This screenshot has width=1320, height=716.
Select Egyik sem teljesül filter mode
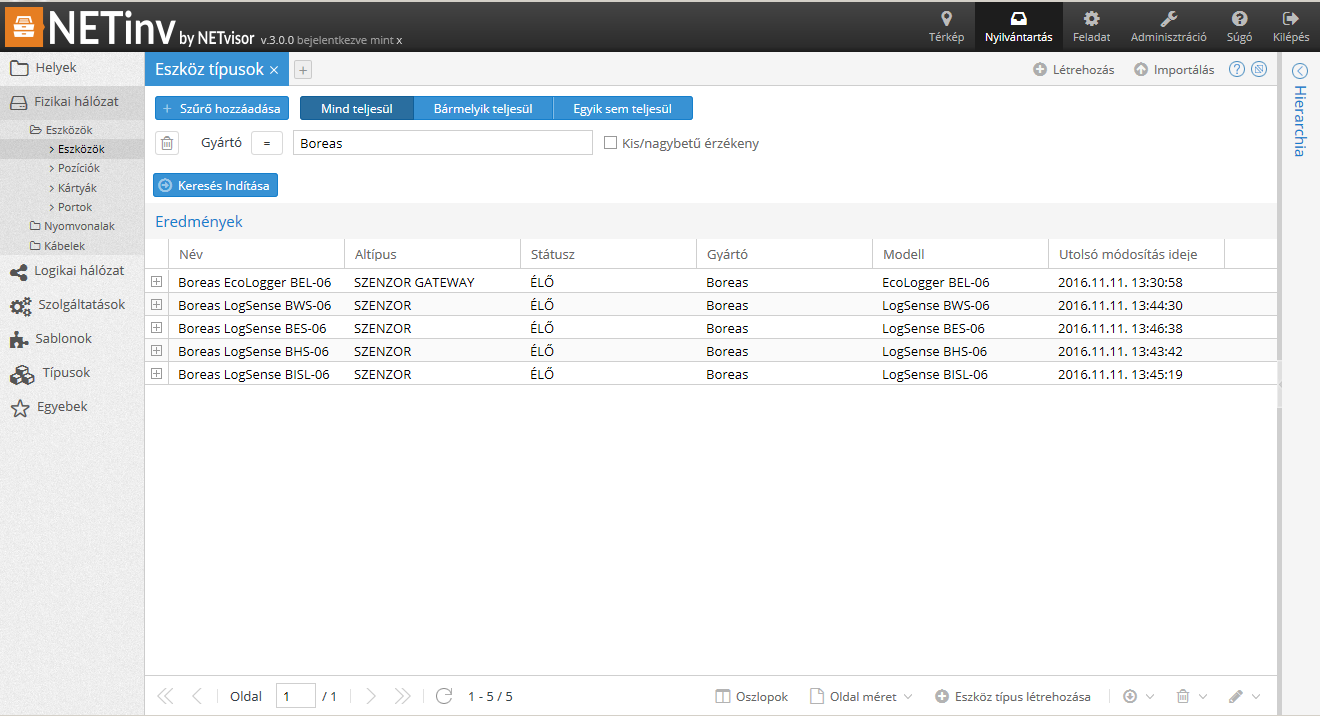coord(622,108)
